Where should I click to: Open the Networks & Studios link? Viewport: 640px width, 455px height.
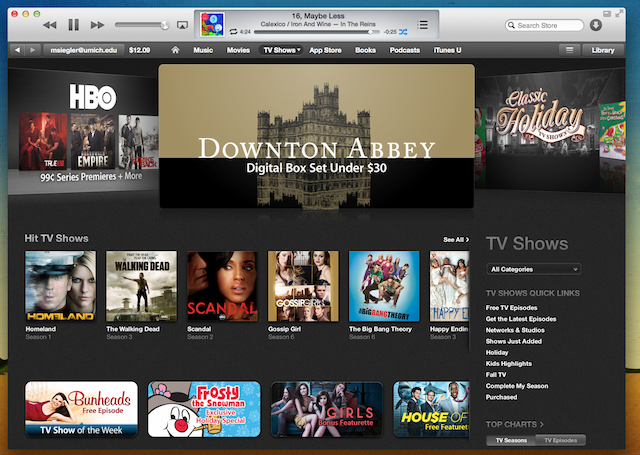coord(515,330)
